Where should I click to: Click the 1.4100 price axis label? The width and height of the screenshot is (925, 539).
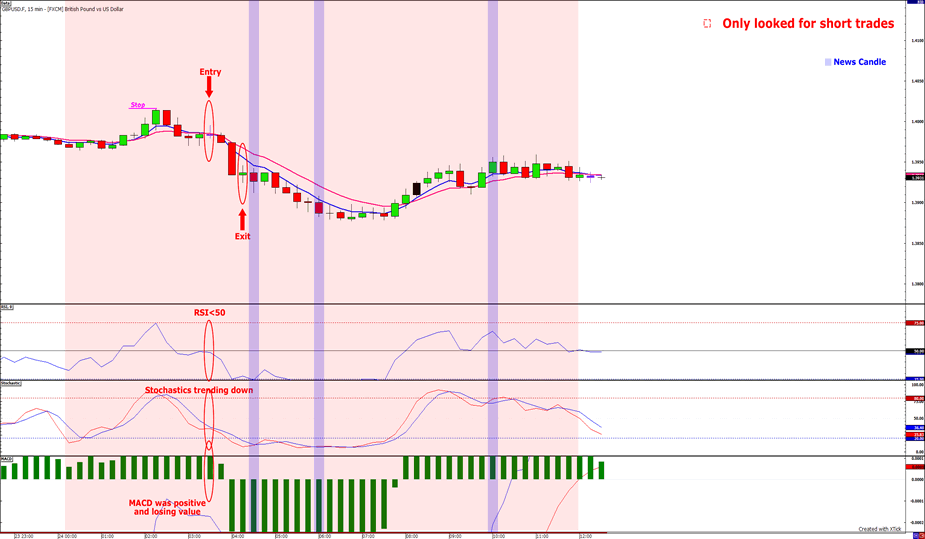[x=917, y=41]
